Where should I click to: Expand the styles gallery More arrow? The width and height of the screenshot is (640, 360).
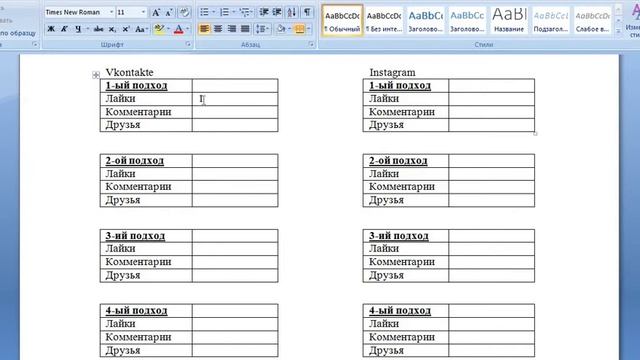pyautogui.click(x=618, y=31)
